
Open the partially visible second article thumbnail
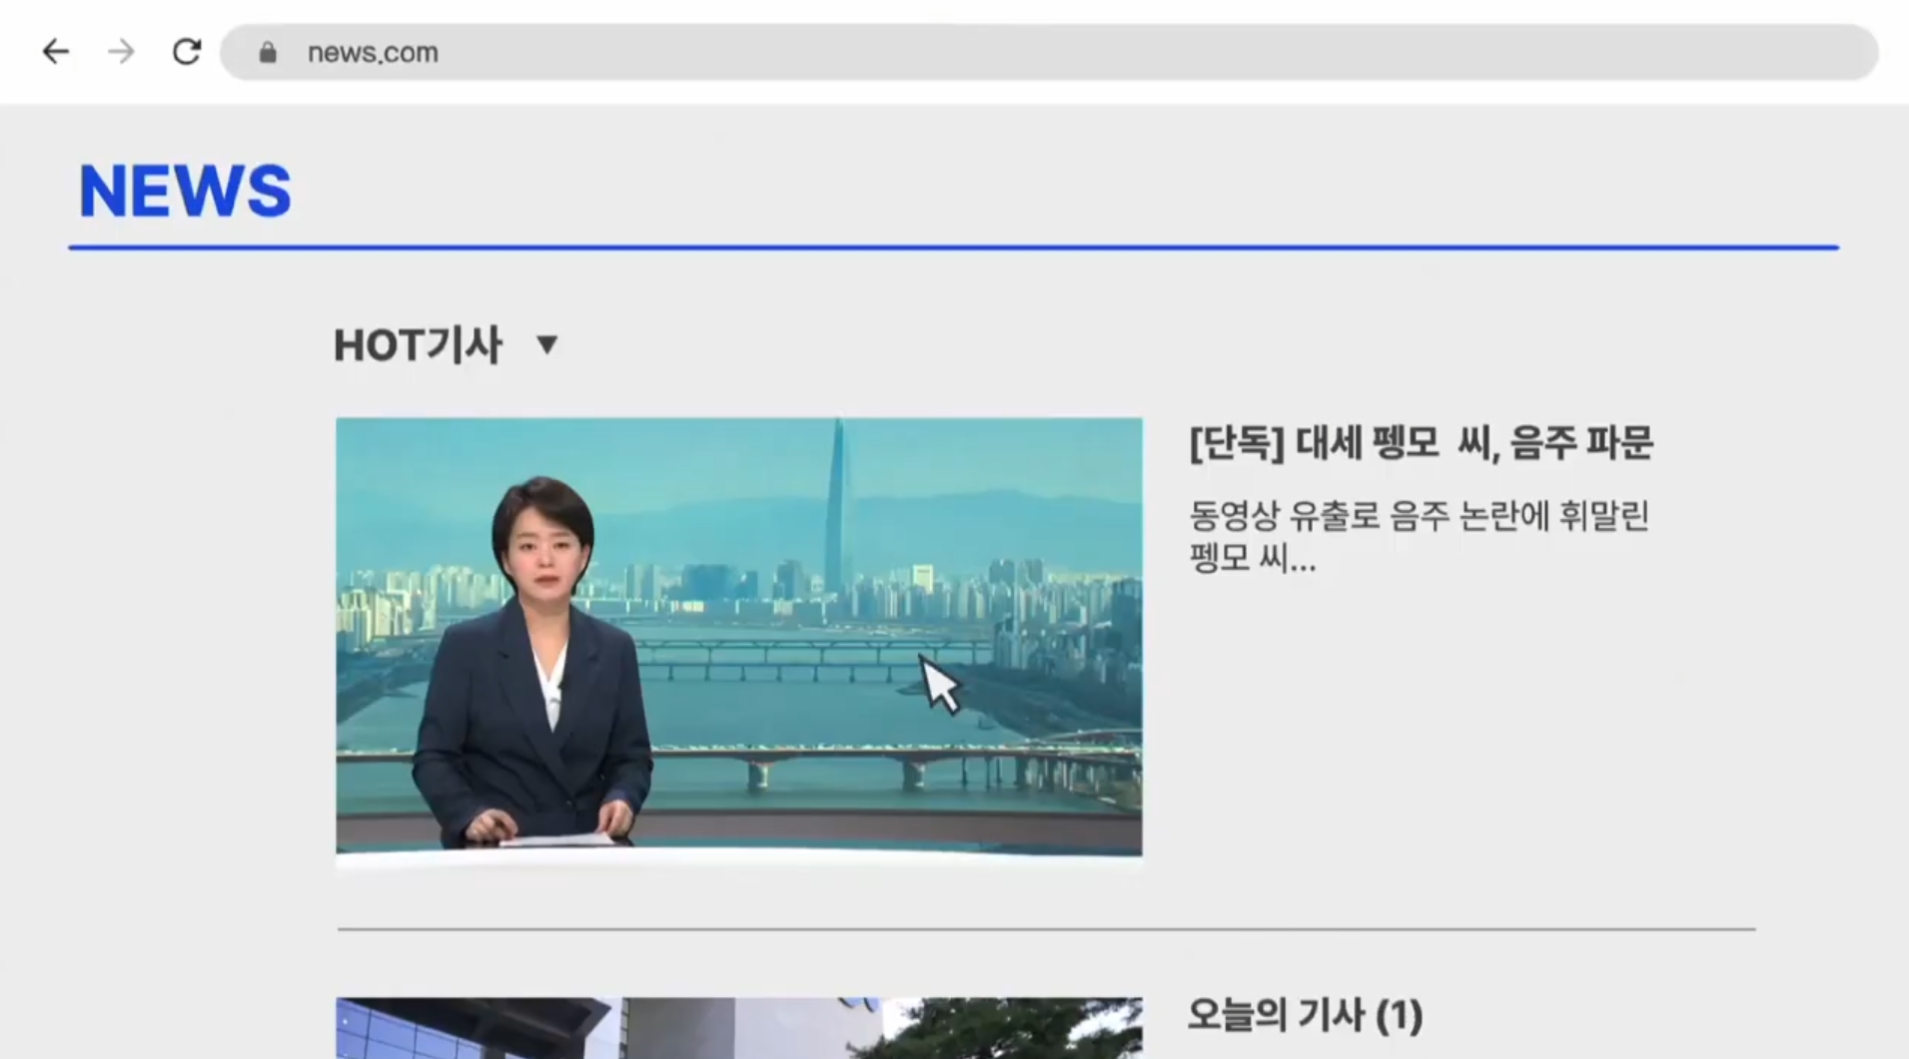(738, 1028)
